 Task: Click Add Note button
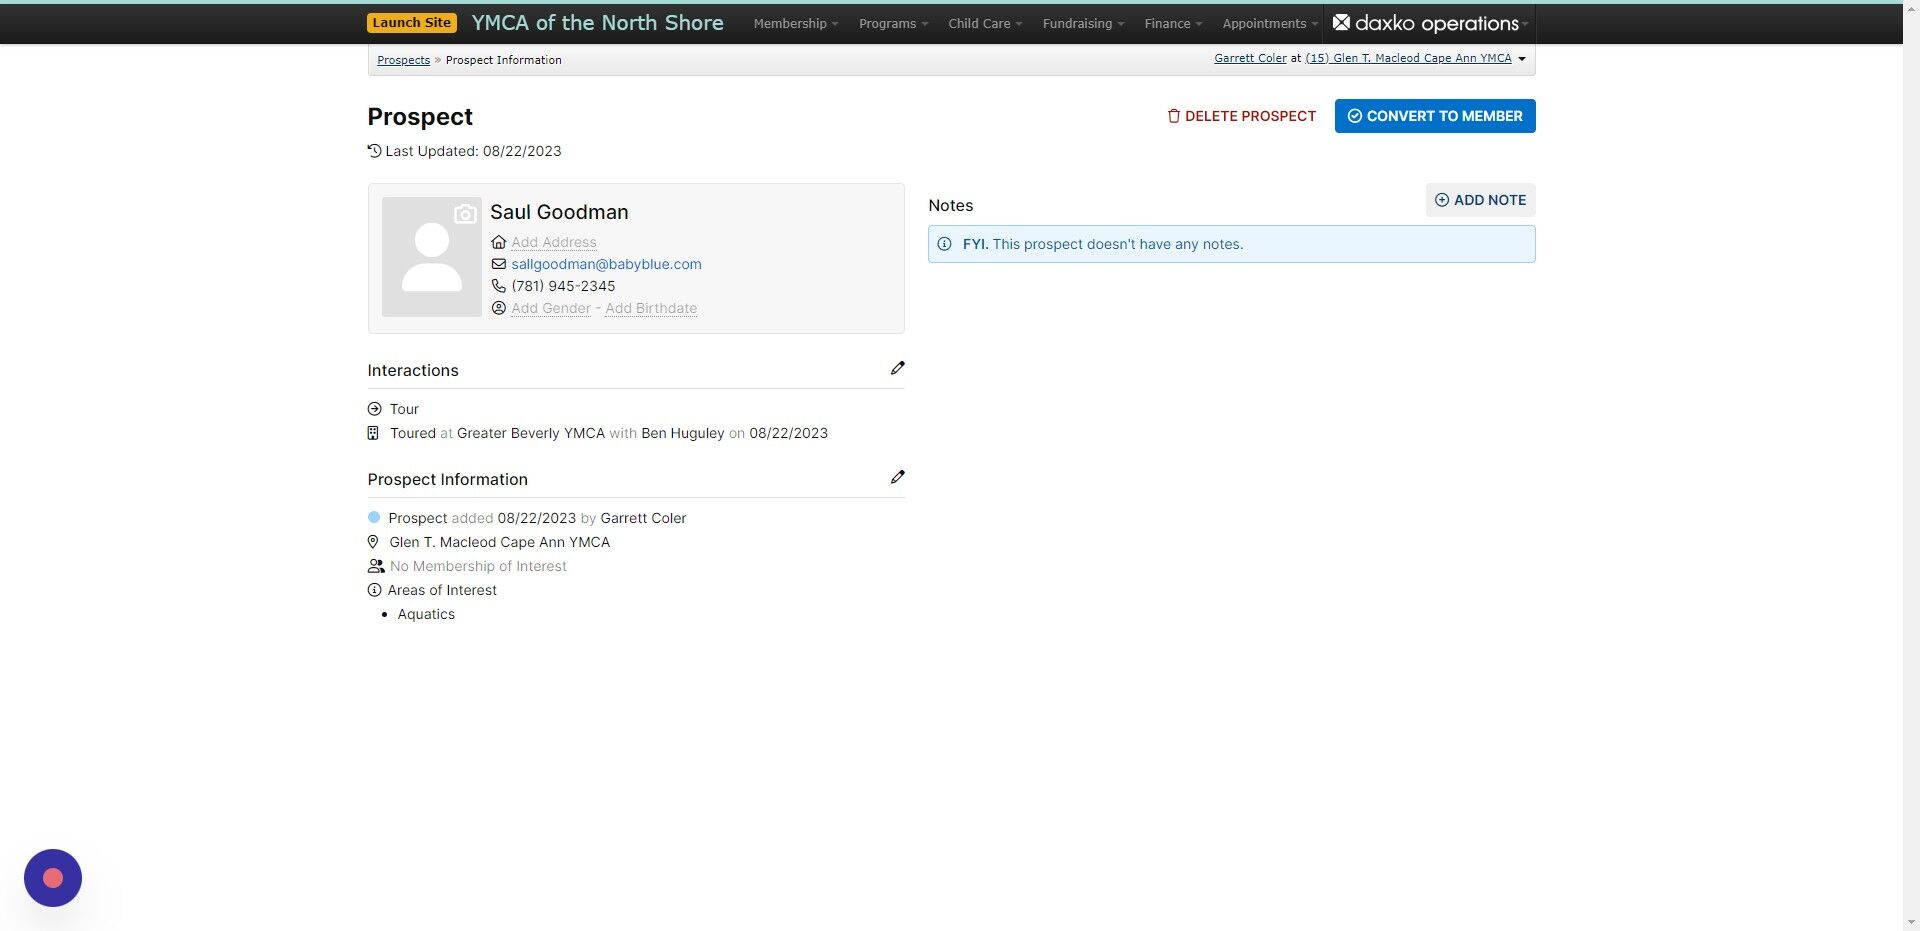click(x=1481, y=200)
